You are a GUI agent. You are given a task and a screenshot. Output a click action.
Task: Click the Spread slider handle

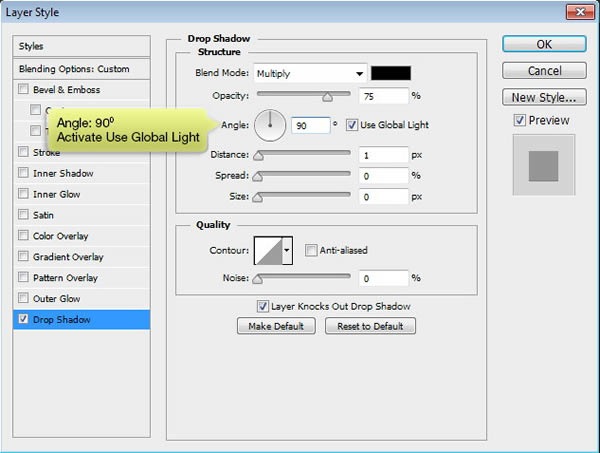pyautogui.click(x=258, y=176)
